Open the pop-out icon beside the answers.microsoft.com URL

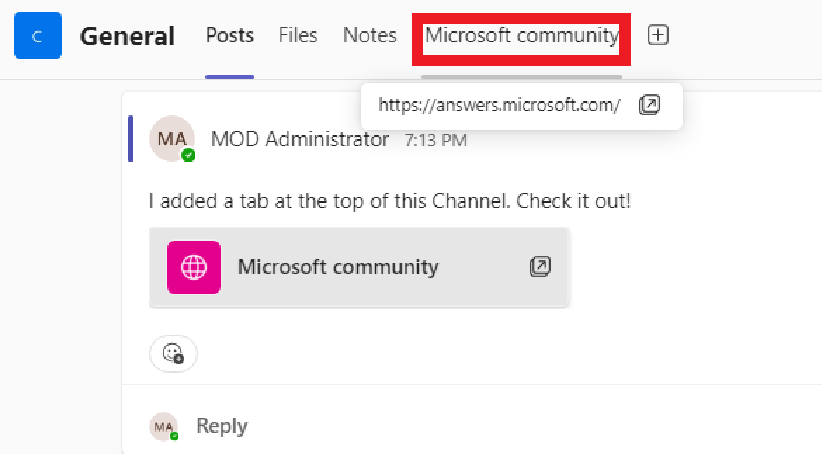tap(649, 105)
